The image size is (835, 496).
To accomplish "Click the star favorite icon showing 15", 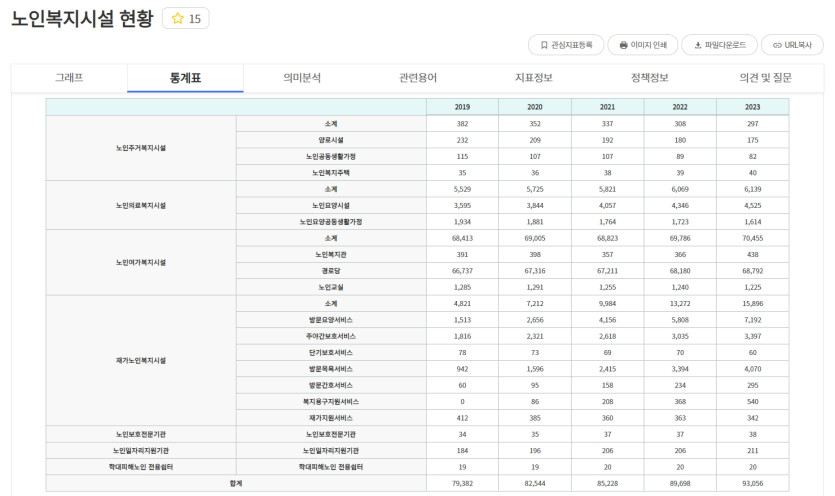I will coord(185,19).
